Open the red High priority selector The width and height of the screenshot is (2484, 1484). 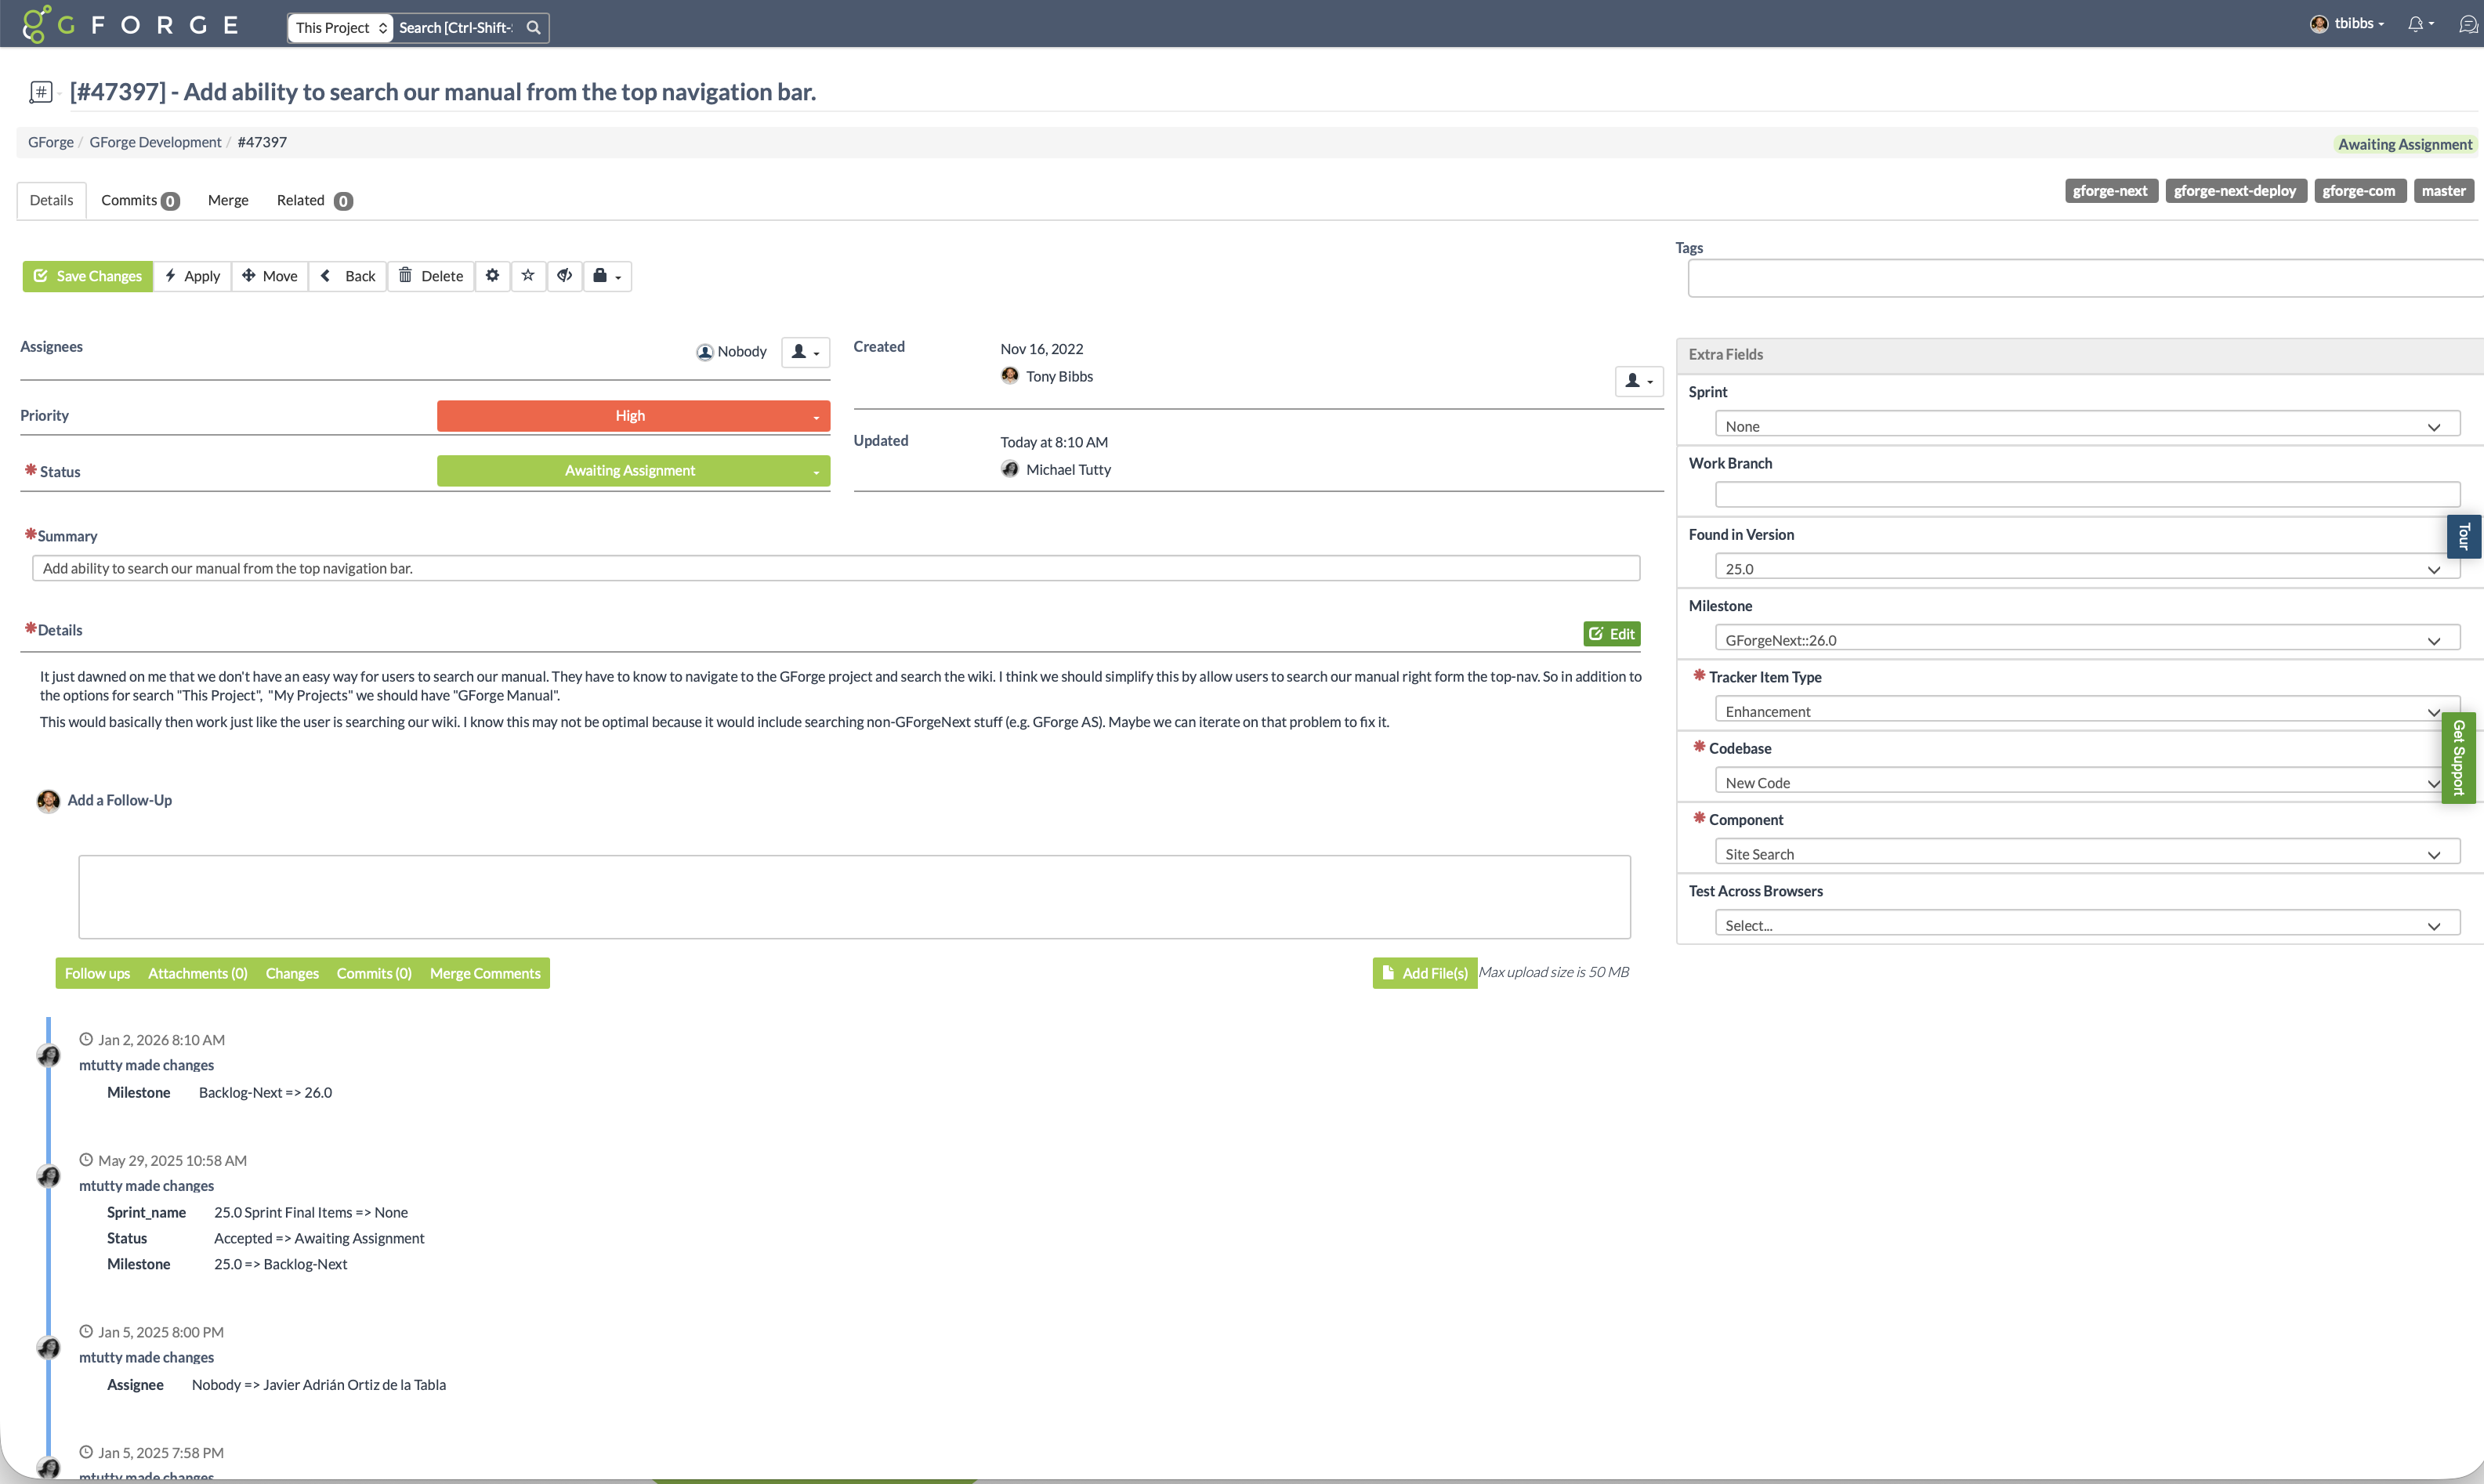click(633, 416)
